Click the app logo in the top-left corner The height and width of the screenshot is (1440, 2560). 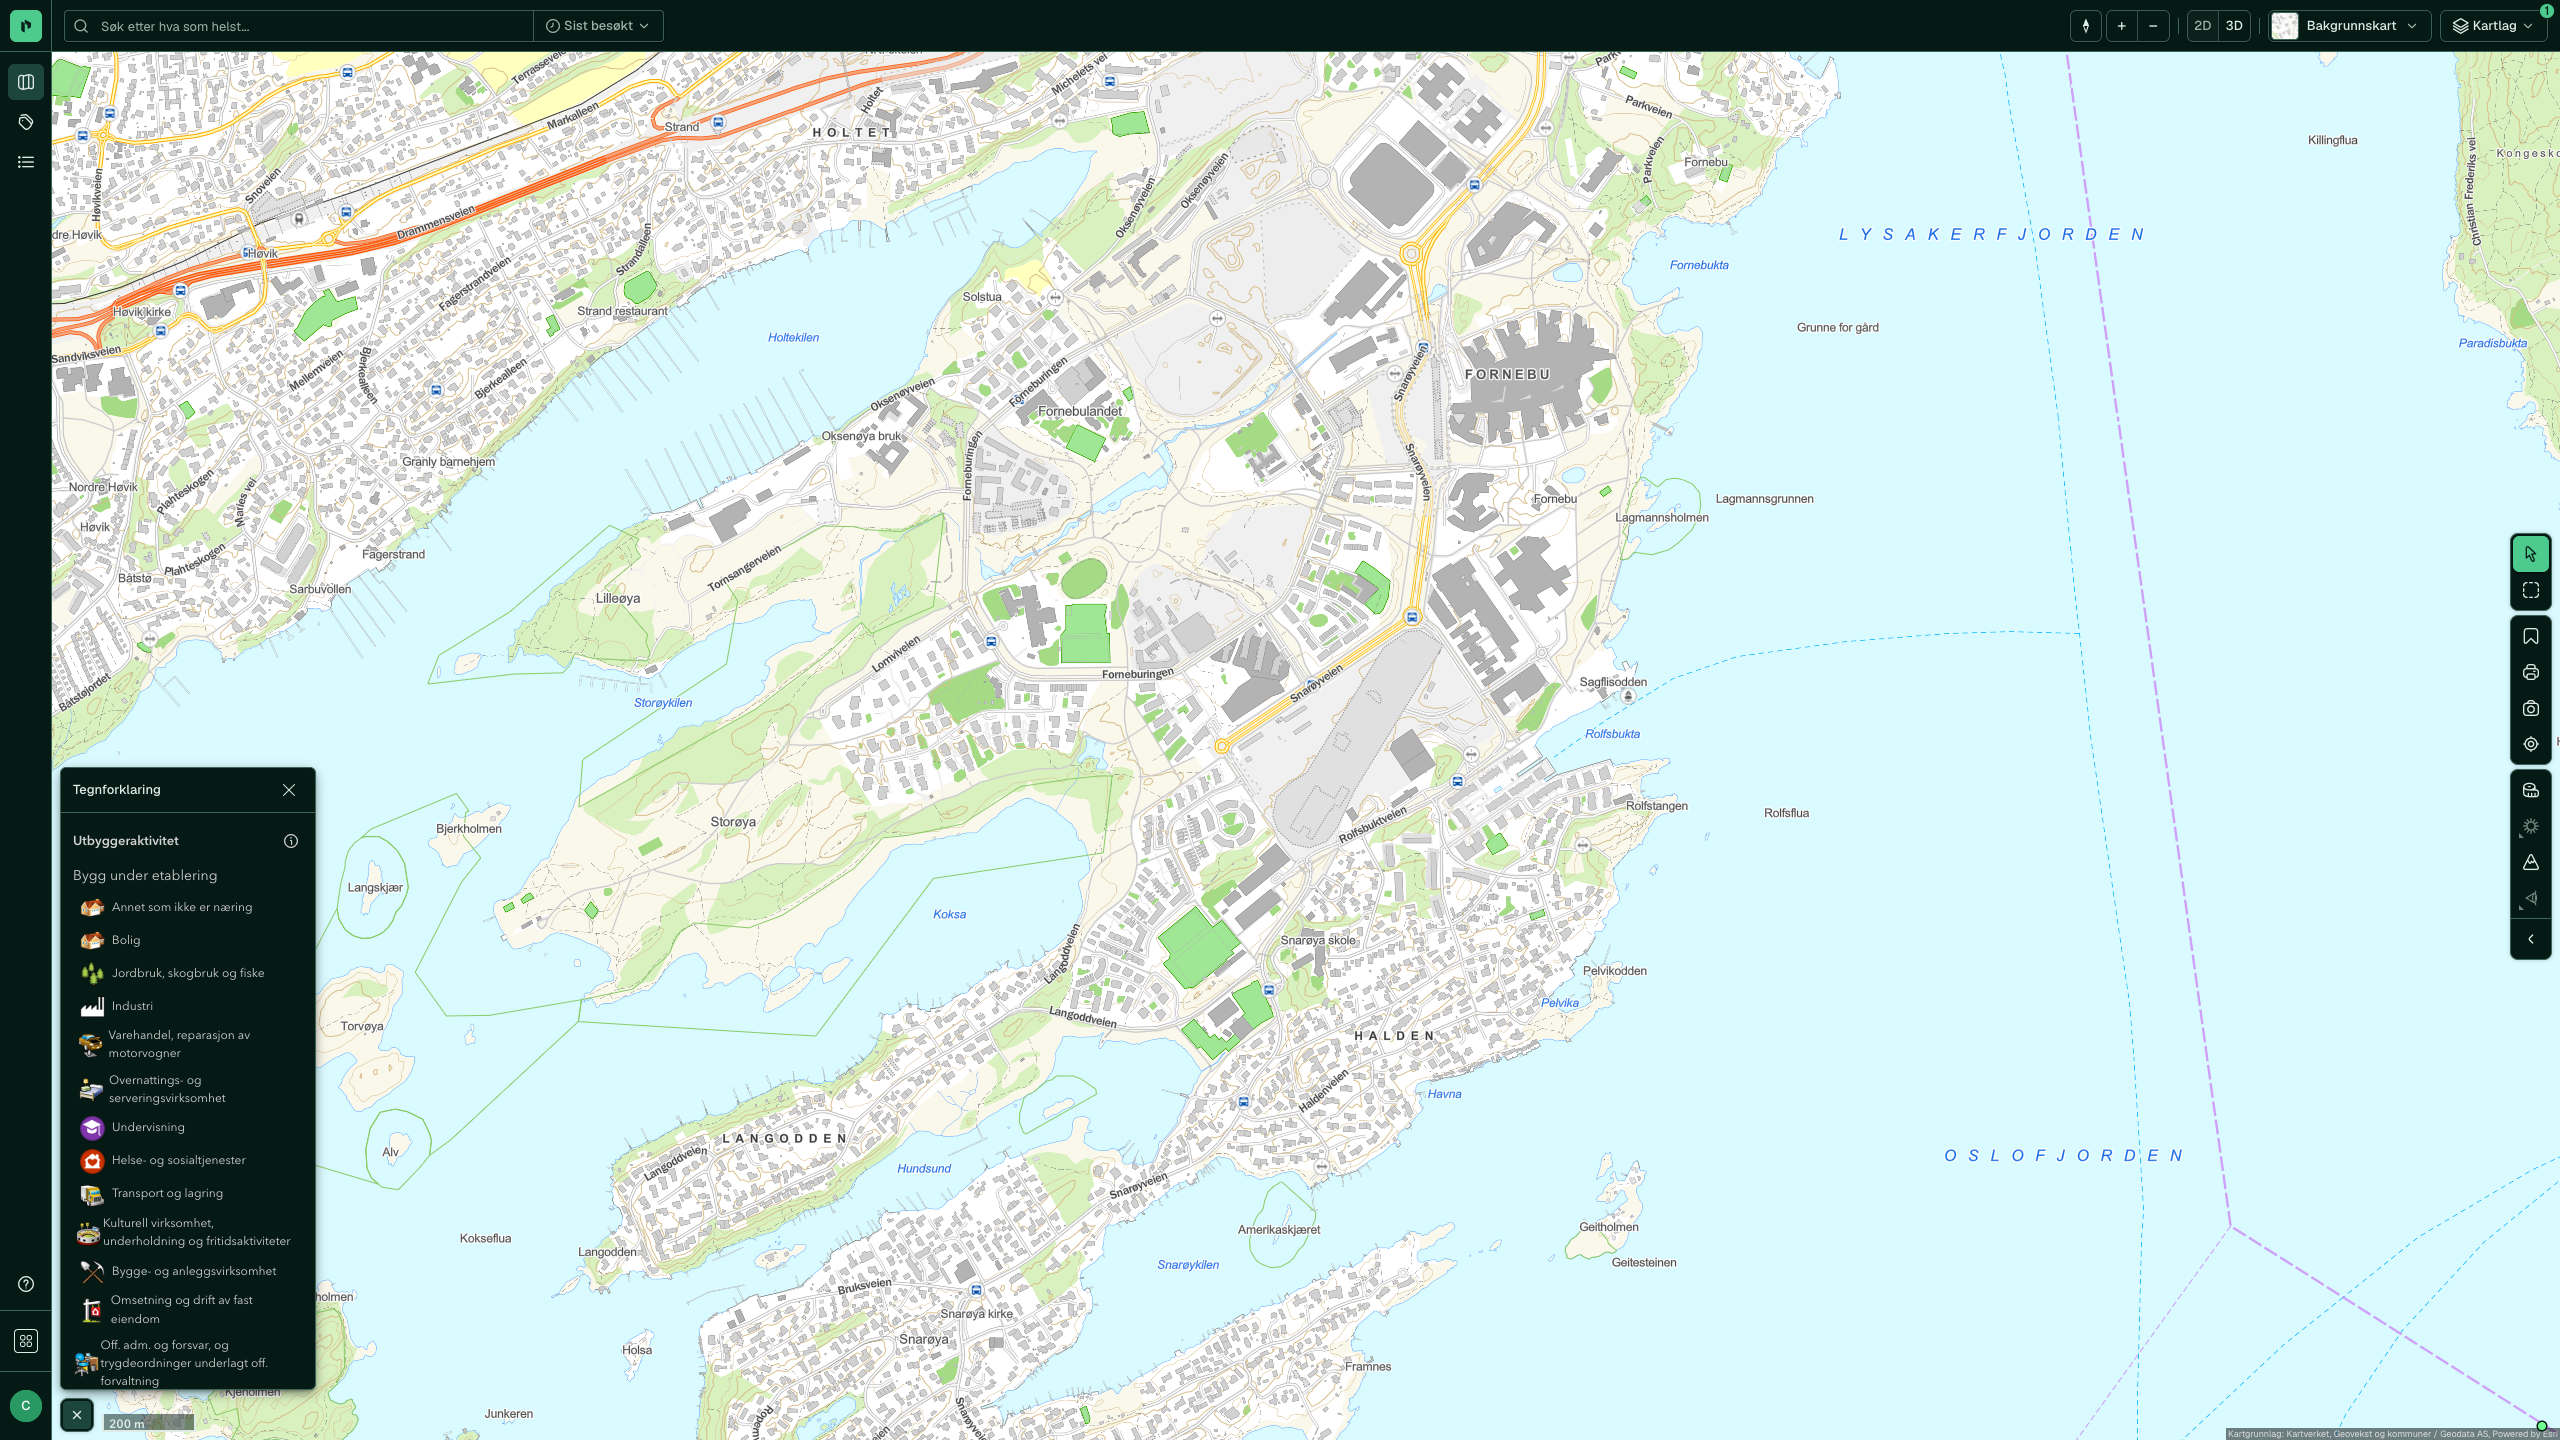point(26,26)
